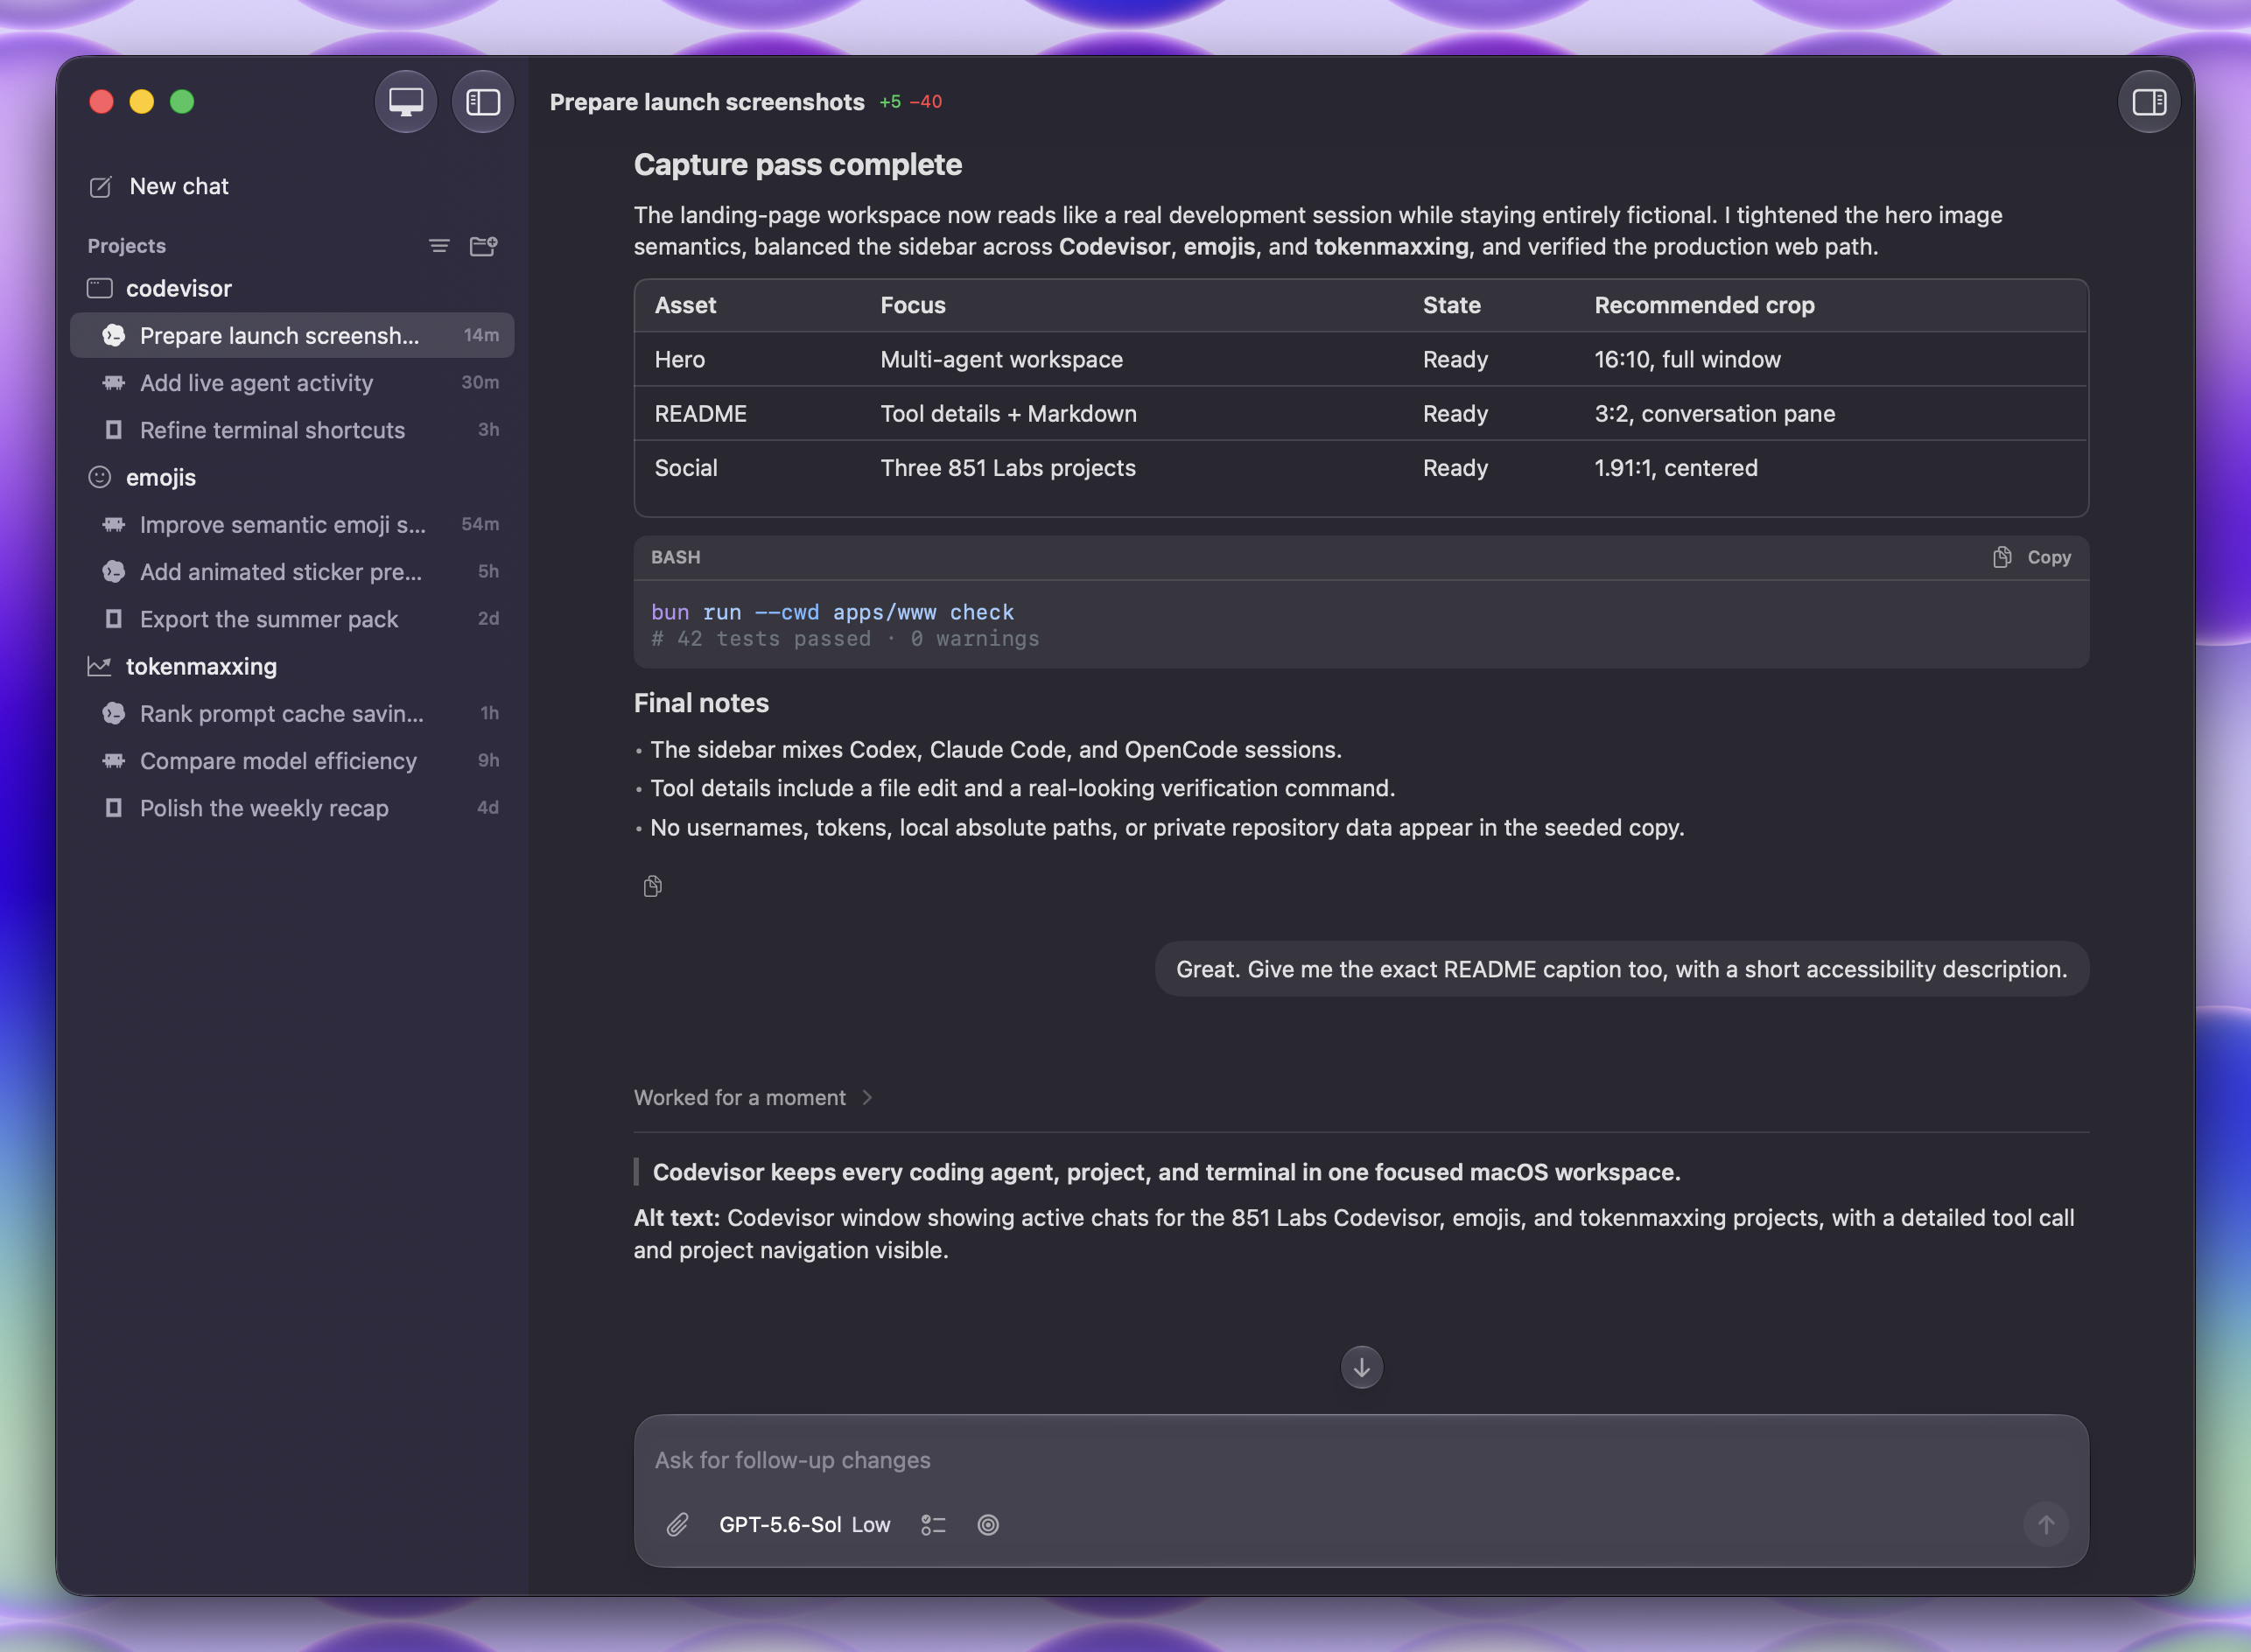Click agent icon beside Add live agent activity
Image resolution: width=2251 pixels, height=1652 pixels.
(x=114, y=383)
